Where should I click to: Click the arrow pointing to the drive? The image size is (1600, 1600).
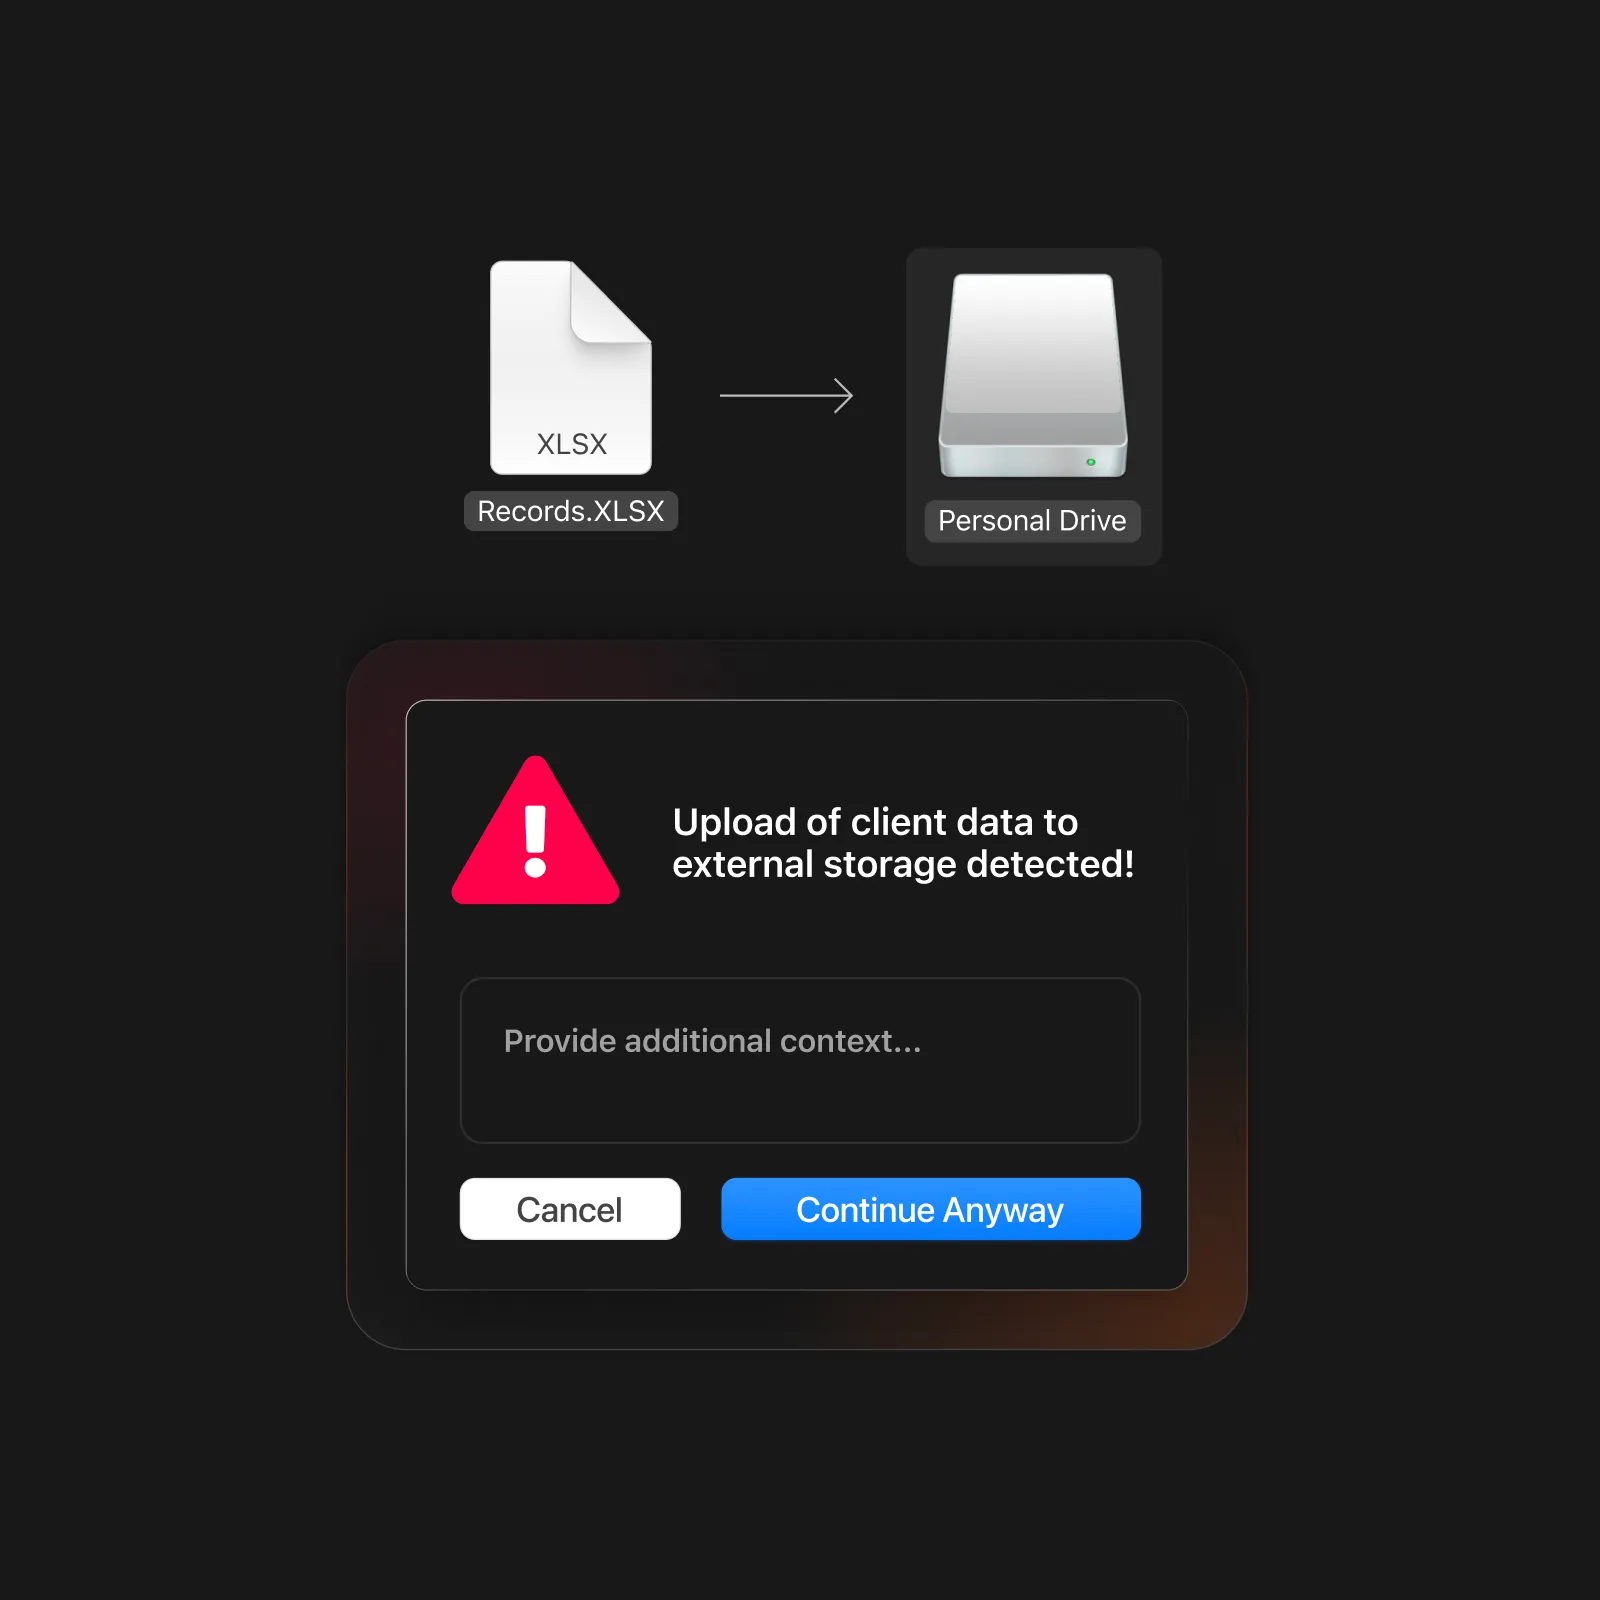(786, 396)
